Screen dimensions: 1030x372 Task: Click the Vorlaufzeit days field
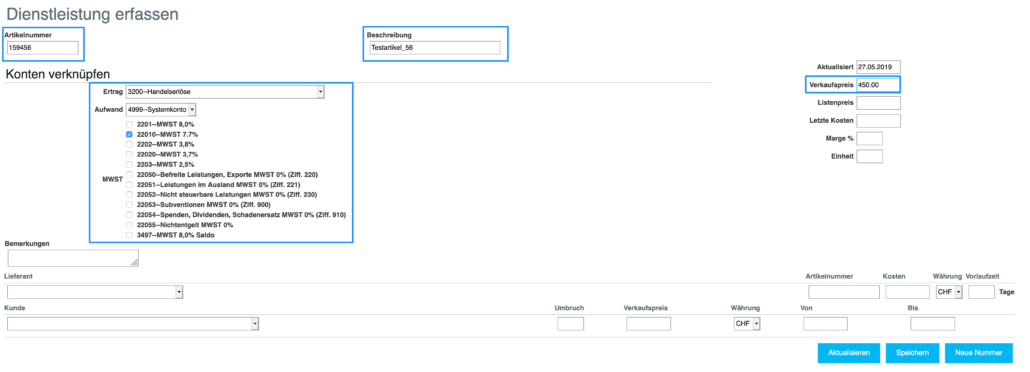click(x=981, y=292)
